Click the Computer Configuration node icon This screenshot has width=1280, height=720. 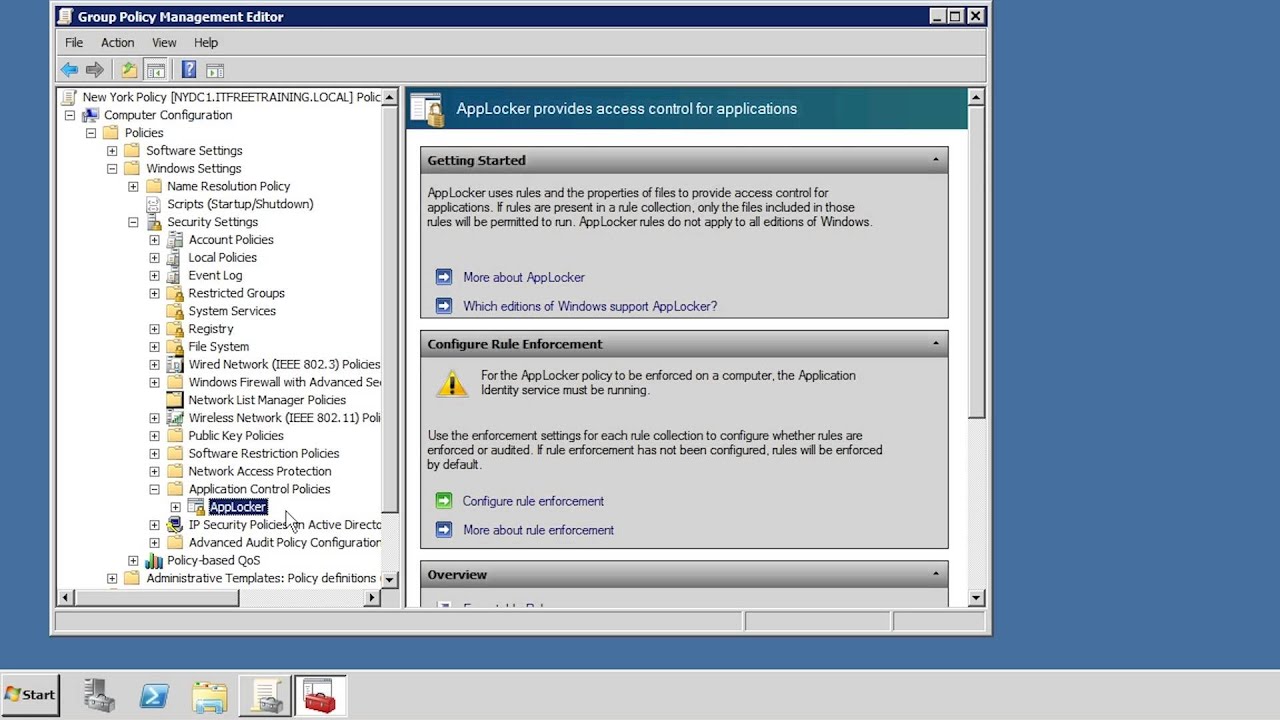click(x=90, y=115)
